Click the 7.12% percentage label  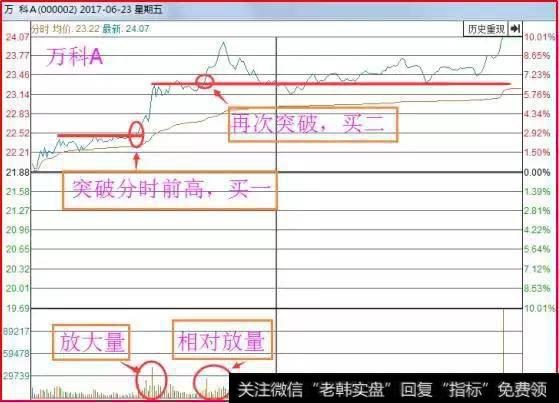click(x=537, y=269)
